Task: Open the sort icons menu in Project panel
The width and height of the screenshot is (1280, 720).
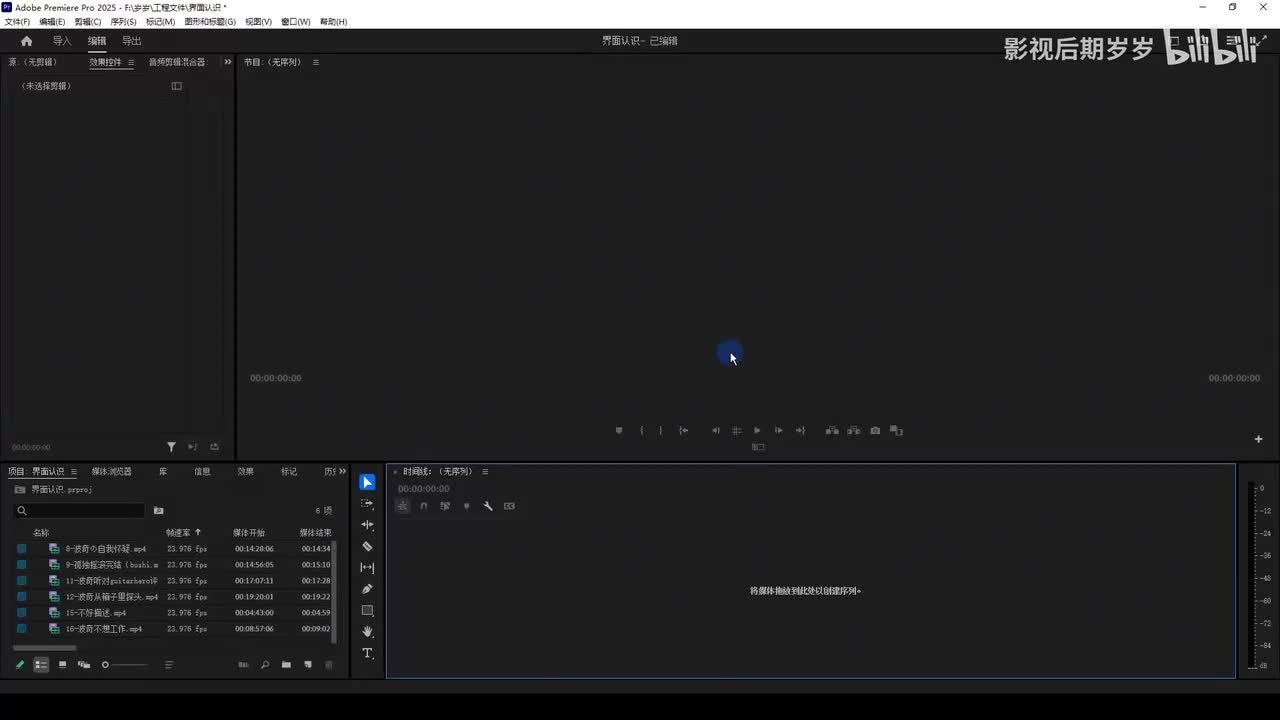Action: (169, 665)
